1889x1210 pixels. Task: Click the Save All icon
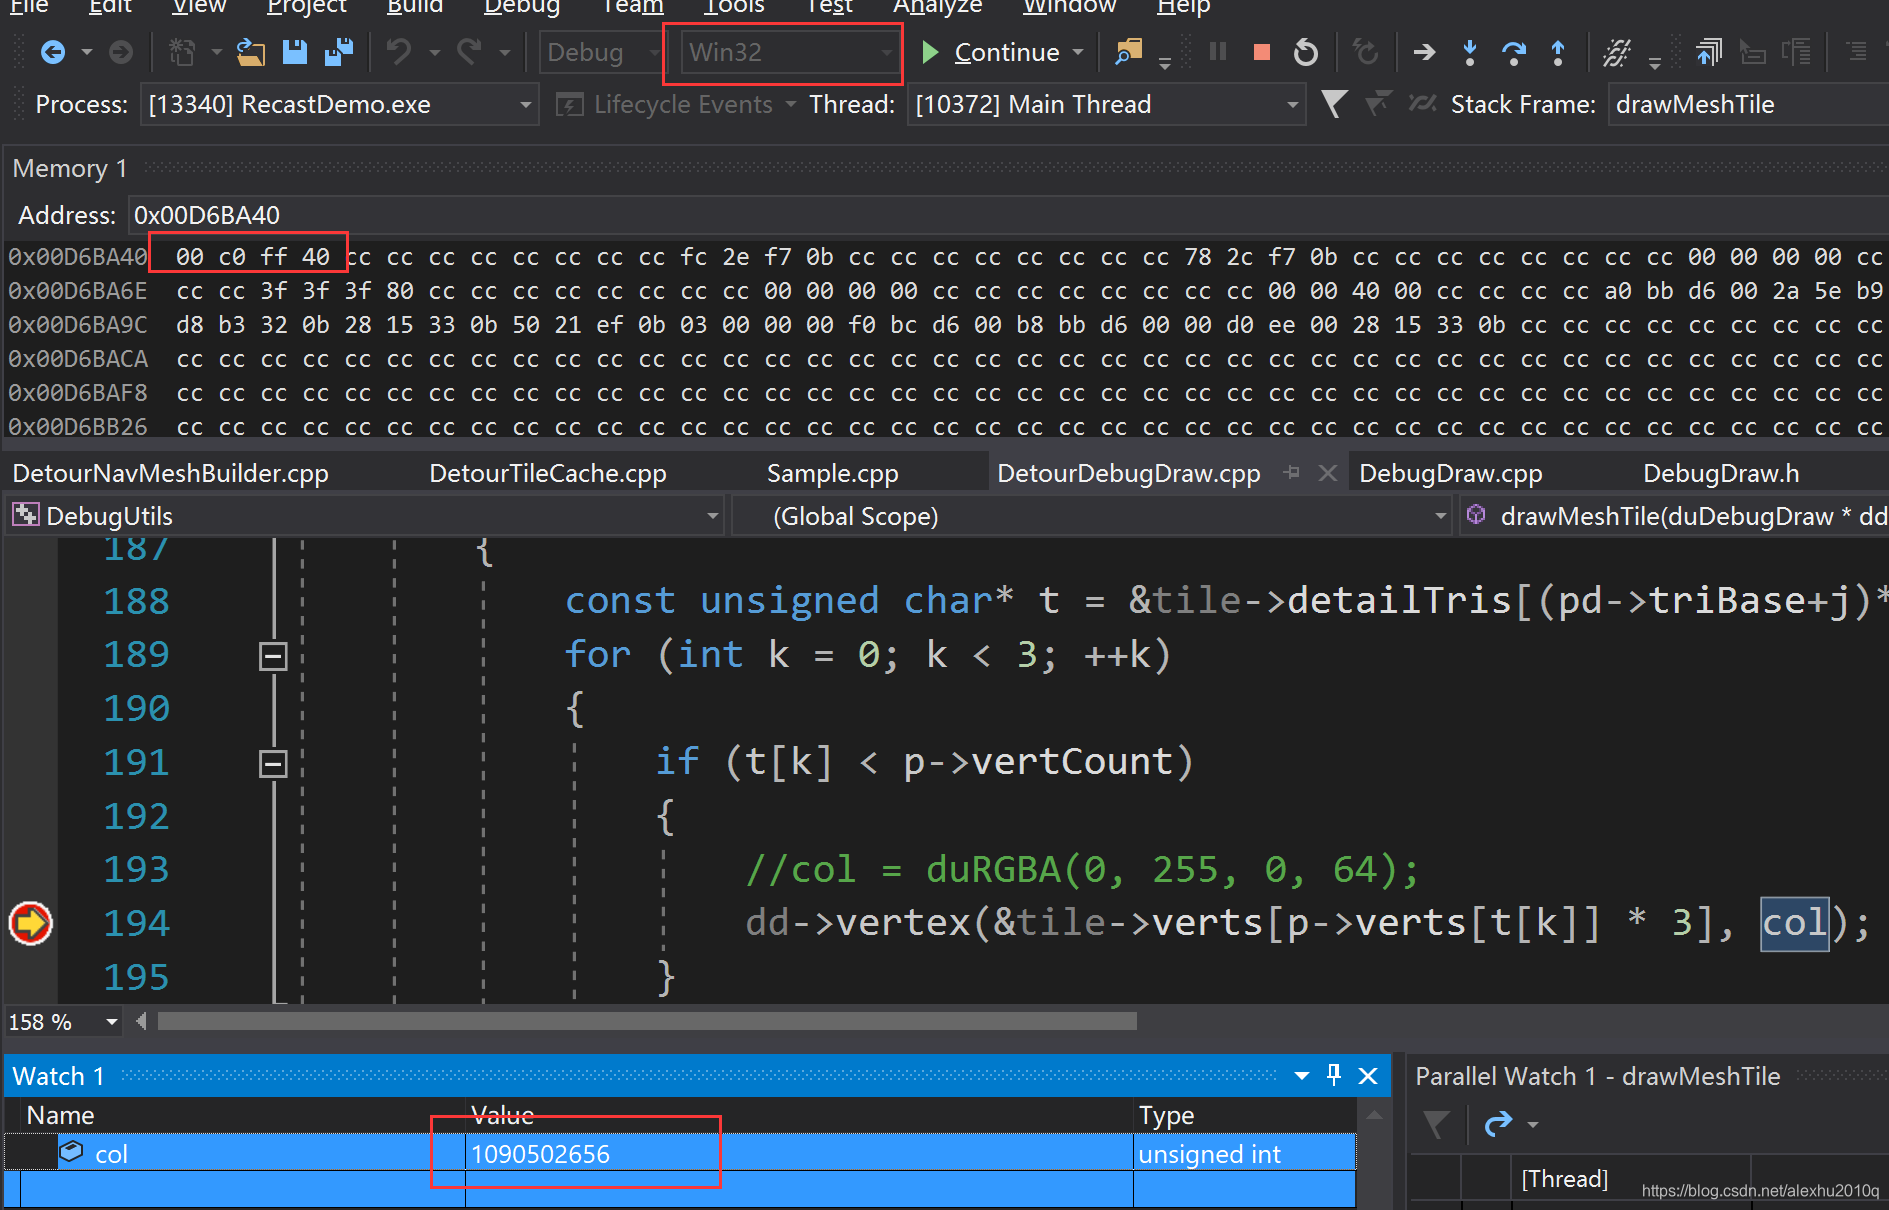pos(339,52)
